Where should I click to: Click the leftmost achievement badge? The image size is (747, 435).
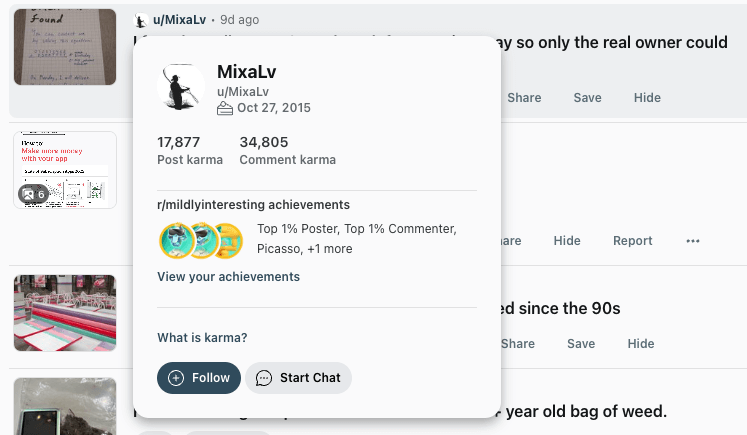[176, 240]
